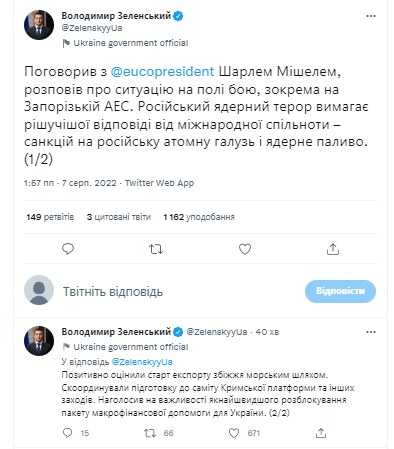
Task: Click the Відповісти reply button
Action: (340, 291)
